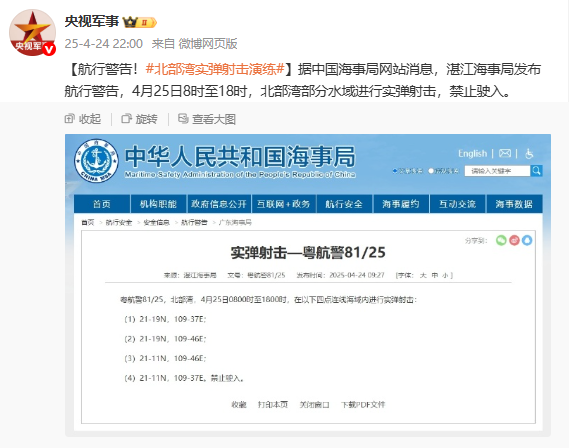Switch the site to English
This screenshot has height=448, width=569.
tap(472, 153)
